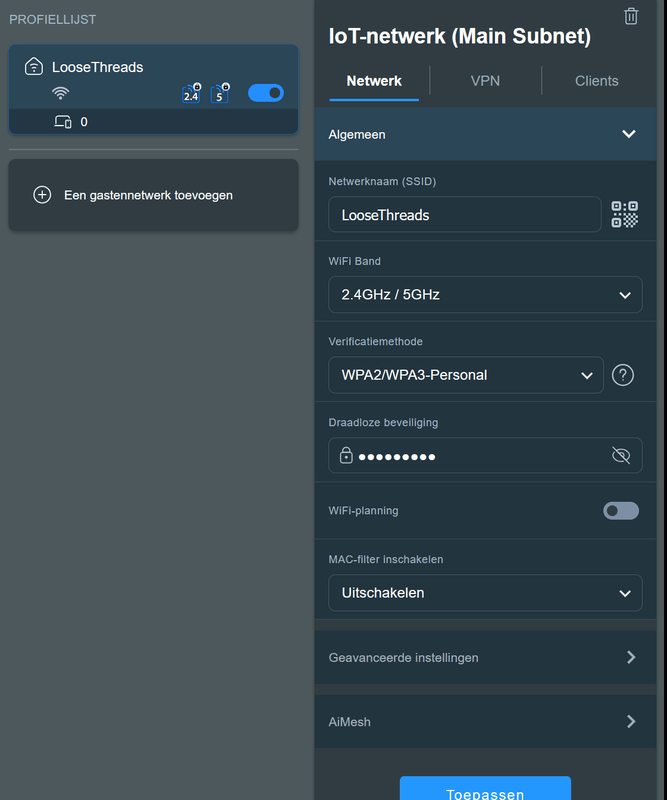The height and width of the screenshot is (800, 667).
Task: Click the WiFi signal icon under LooseThreads
Action: pyautogui.click(x=61, y=94)
